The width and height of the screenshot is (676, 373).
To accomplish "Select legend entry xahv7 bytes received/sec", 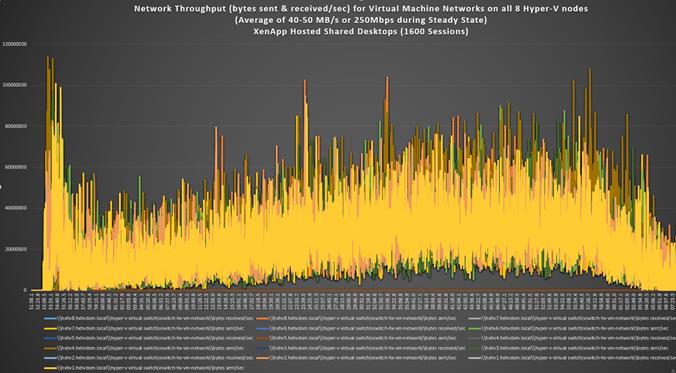I will 573,318.
